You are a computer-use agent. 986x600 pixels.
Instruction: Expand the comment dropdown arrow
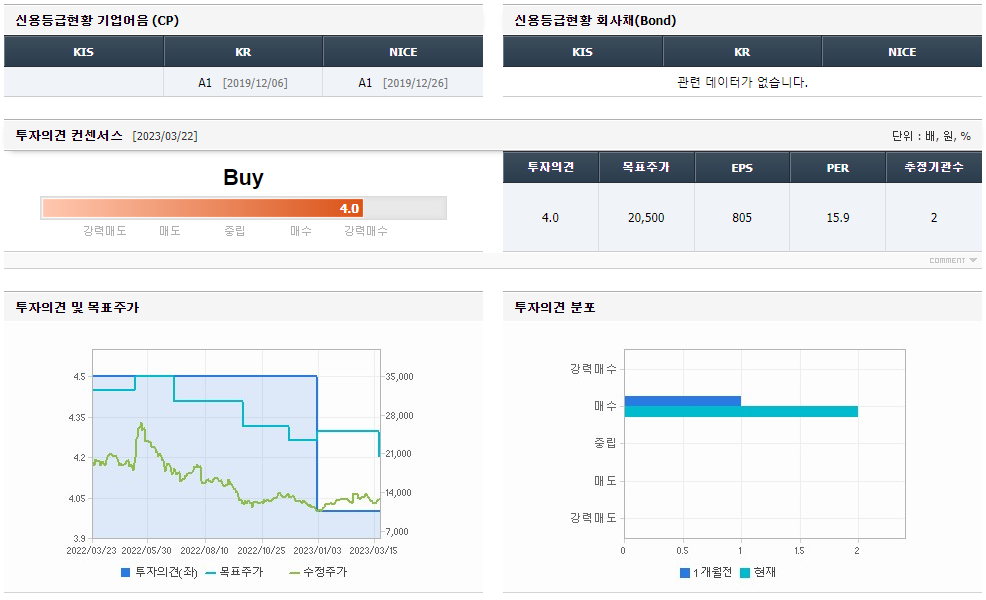tap(973, 260)
